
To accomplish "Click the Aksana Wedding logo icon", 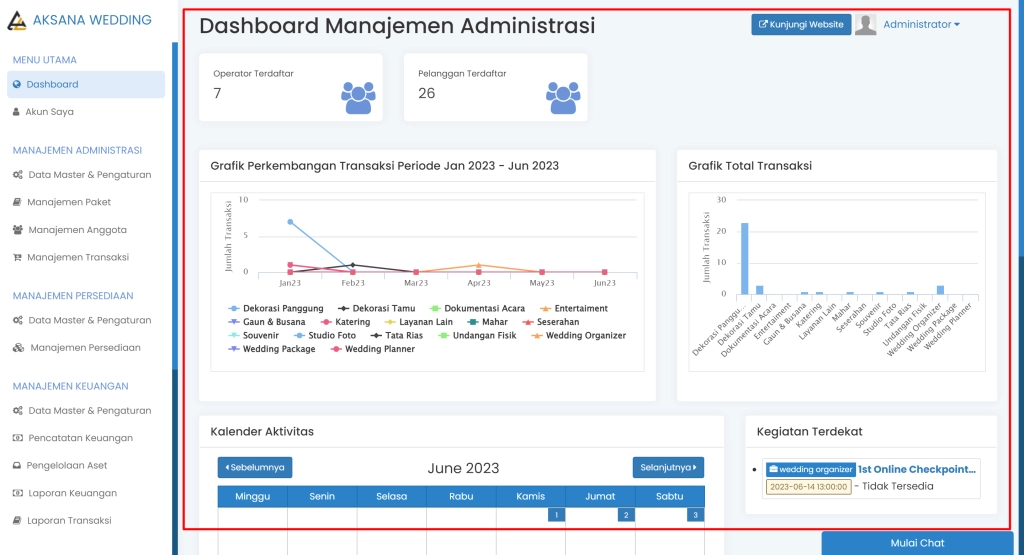I will (18, 21).
